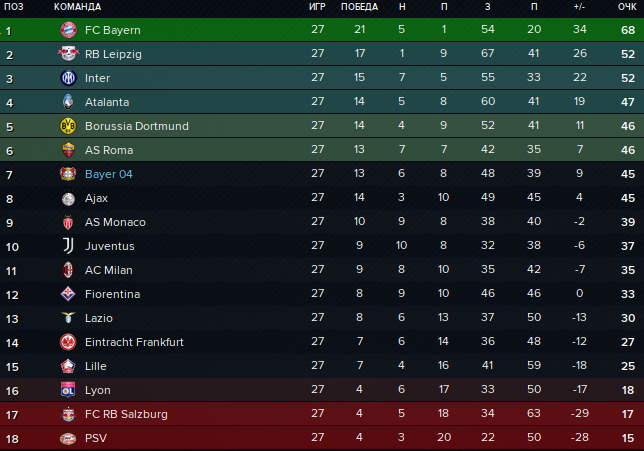This screenshot has width=644, height=451.
Task: Click the +/- goal difference header
Action: click(579, 7)
